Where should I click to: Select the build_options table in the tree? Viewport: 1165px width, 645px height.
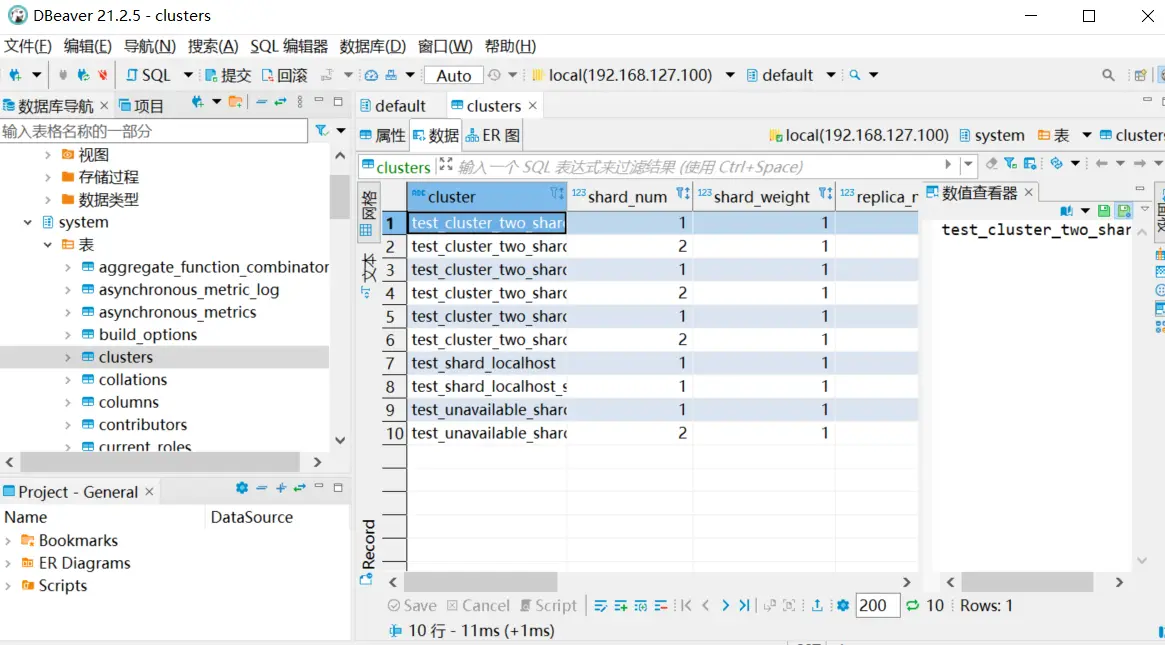(148, 334)
